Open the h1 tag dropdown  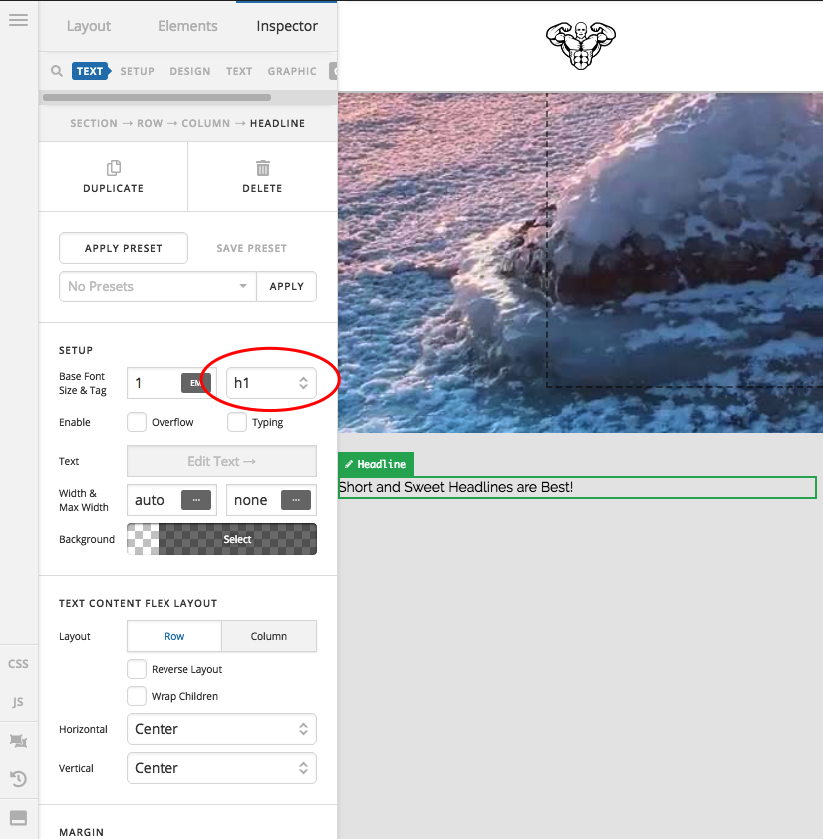pos(271,383)
